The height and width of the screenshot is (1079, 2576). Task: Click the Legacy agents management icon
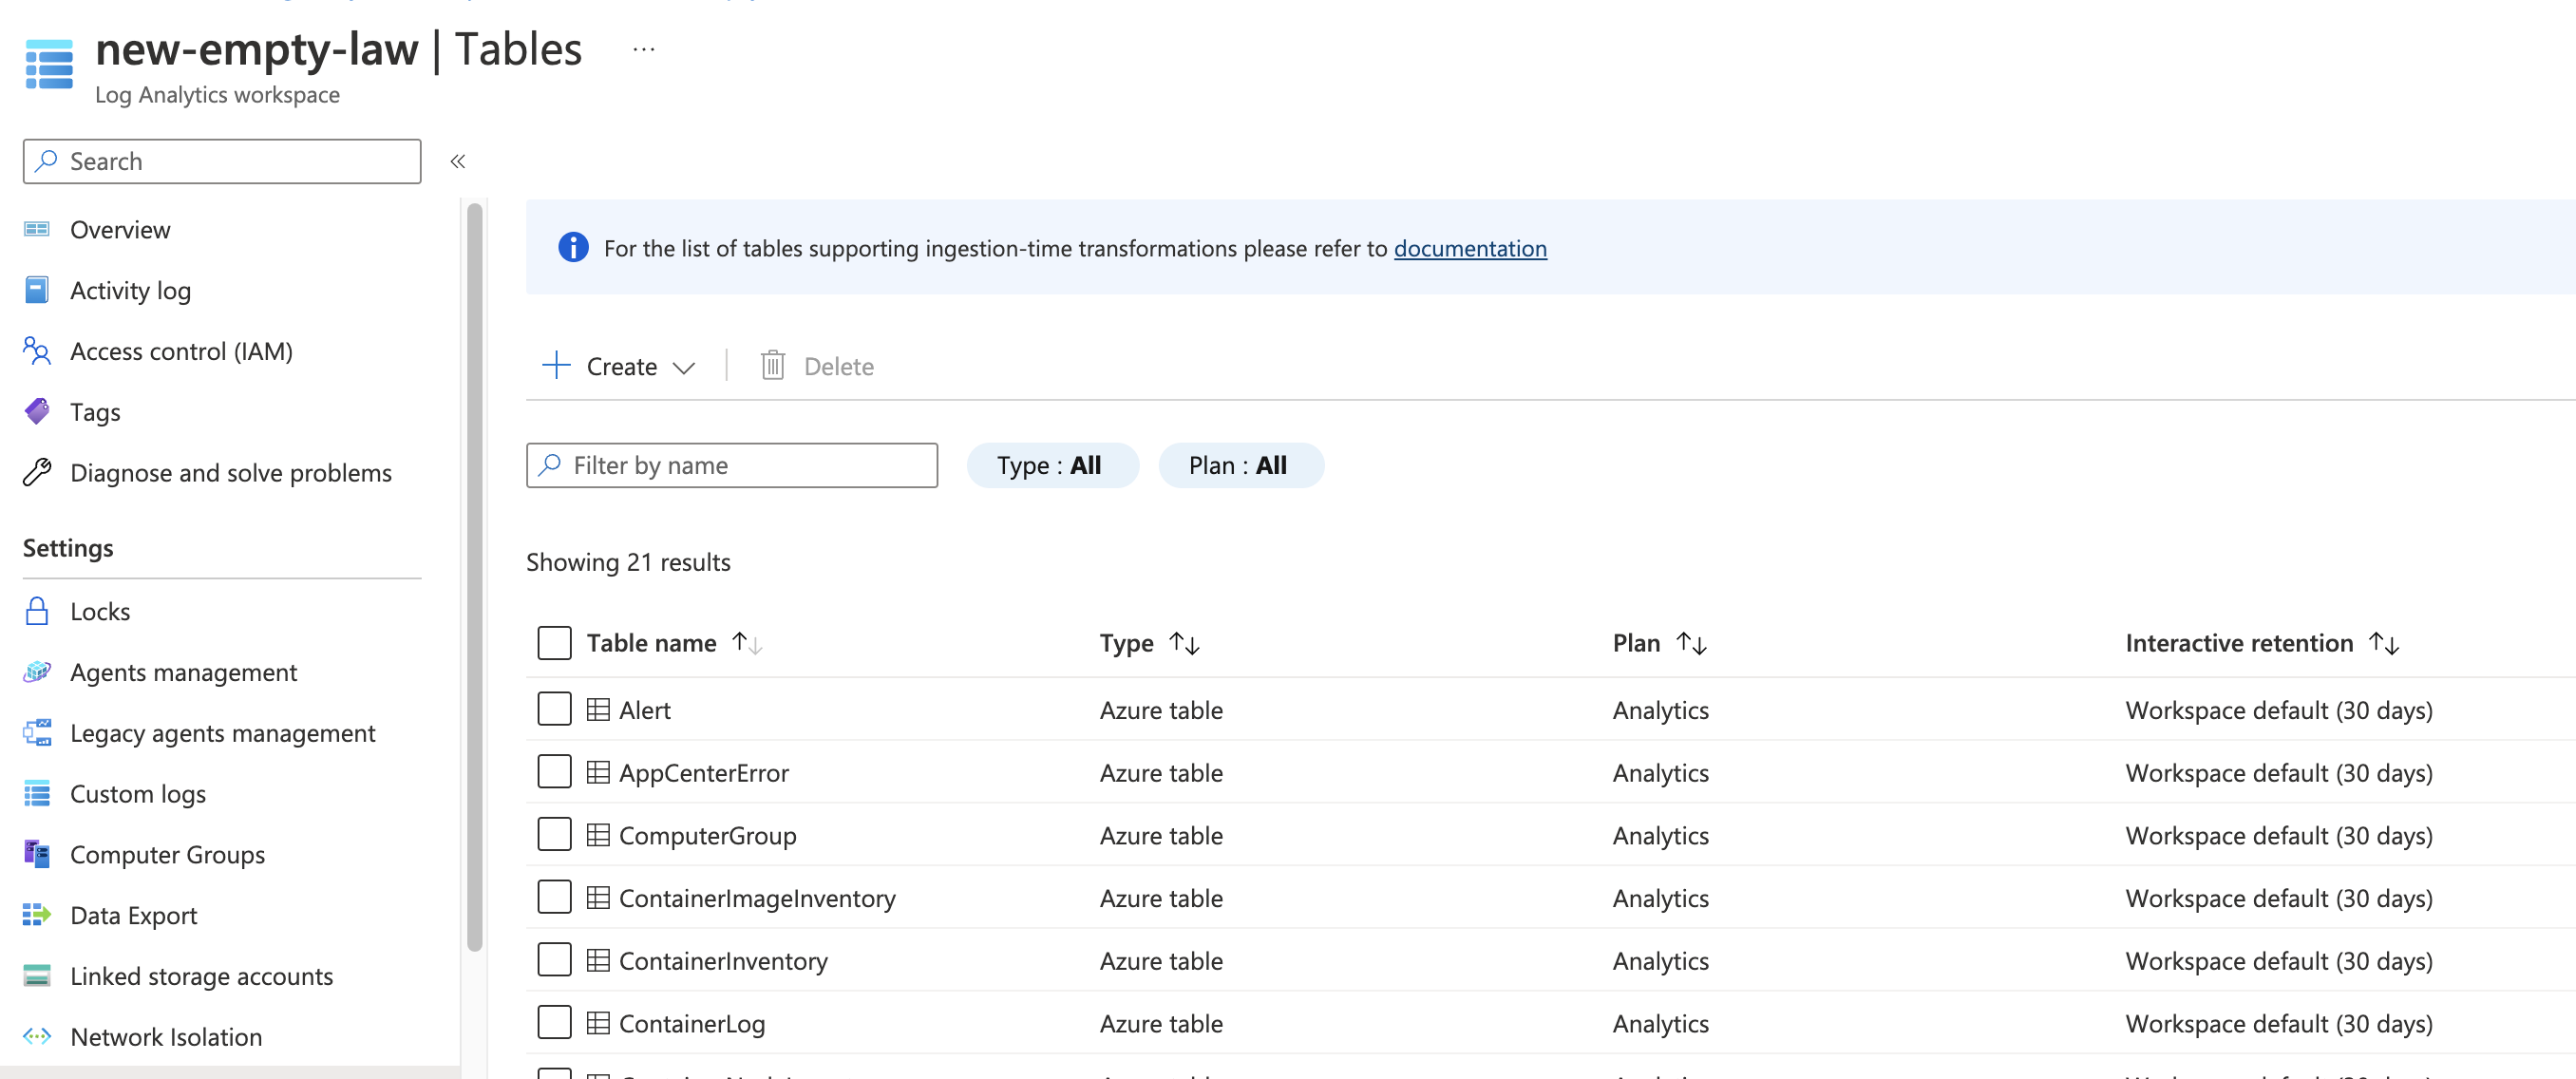click(37, 733)
